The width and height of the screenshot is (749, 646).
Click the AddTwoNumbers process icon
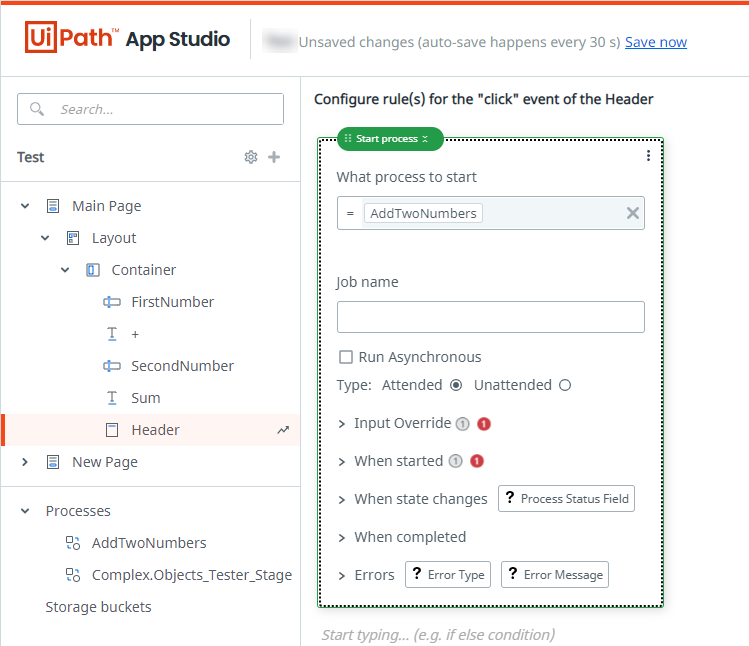[x=73, y=543]
